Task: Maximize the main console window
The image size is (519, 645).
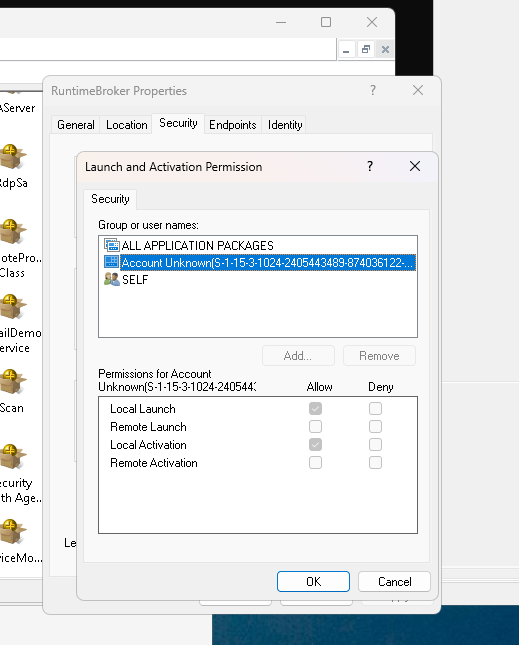Action: point(326,22)
